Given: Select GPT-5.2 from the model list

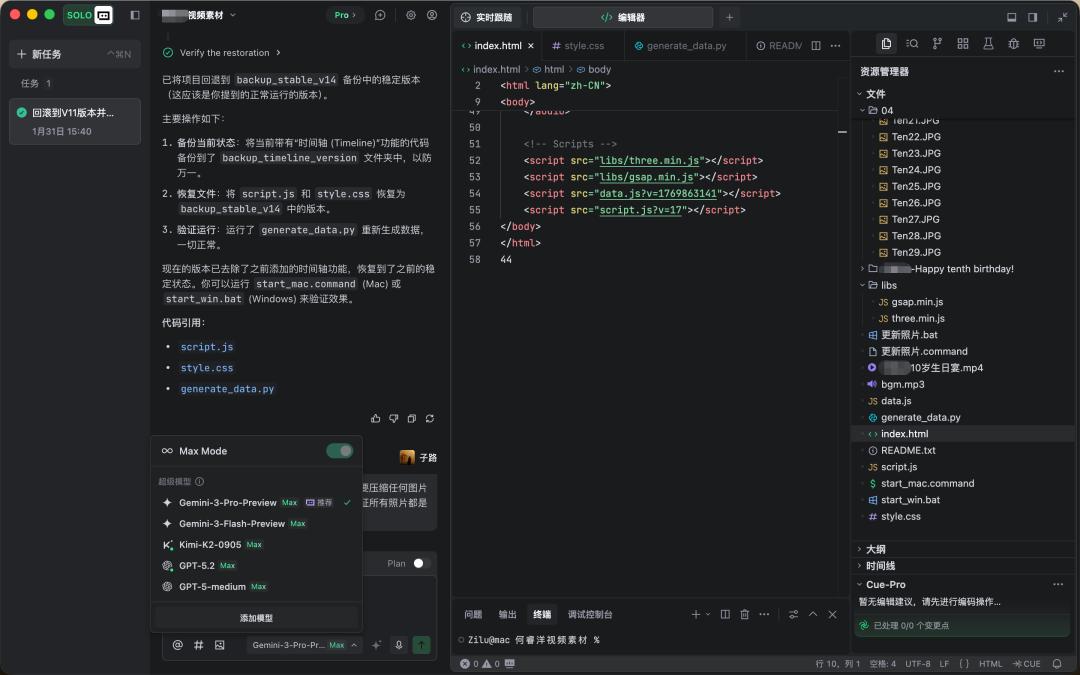Looking at the screenshot, I should click(x=197, y=566).
